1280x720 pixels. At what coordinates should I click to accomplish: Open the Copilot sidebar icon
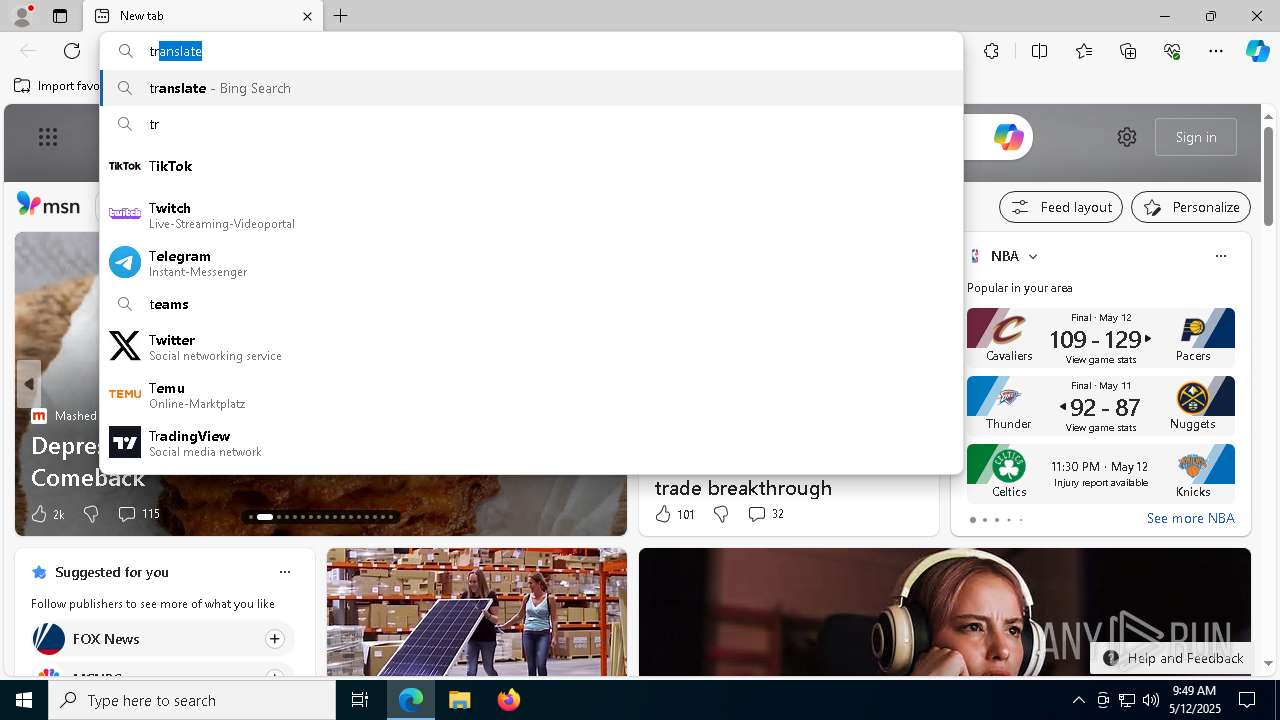[1257, 51]
